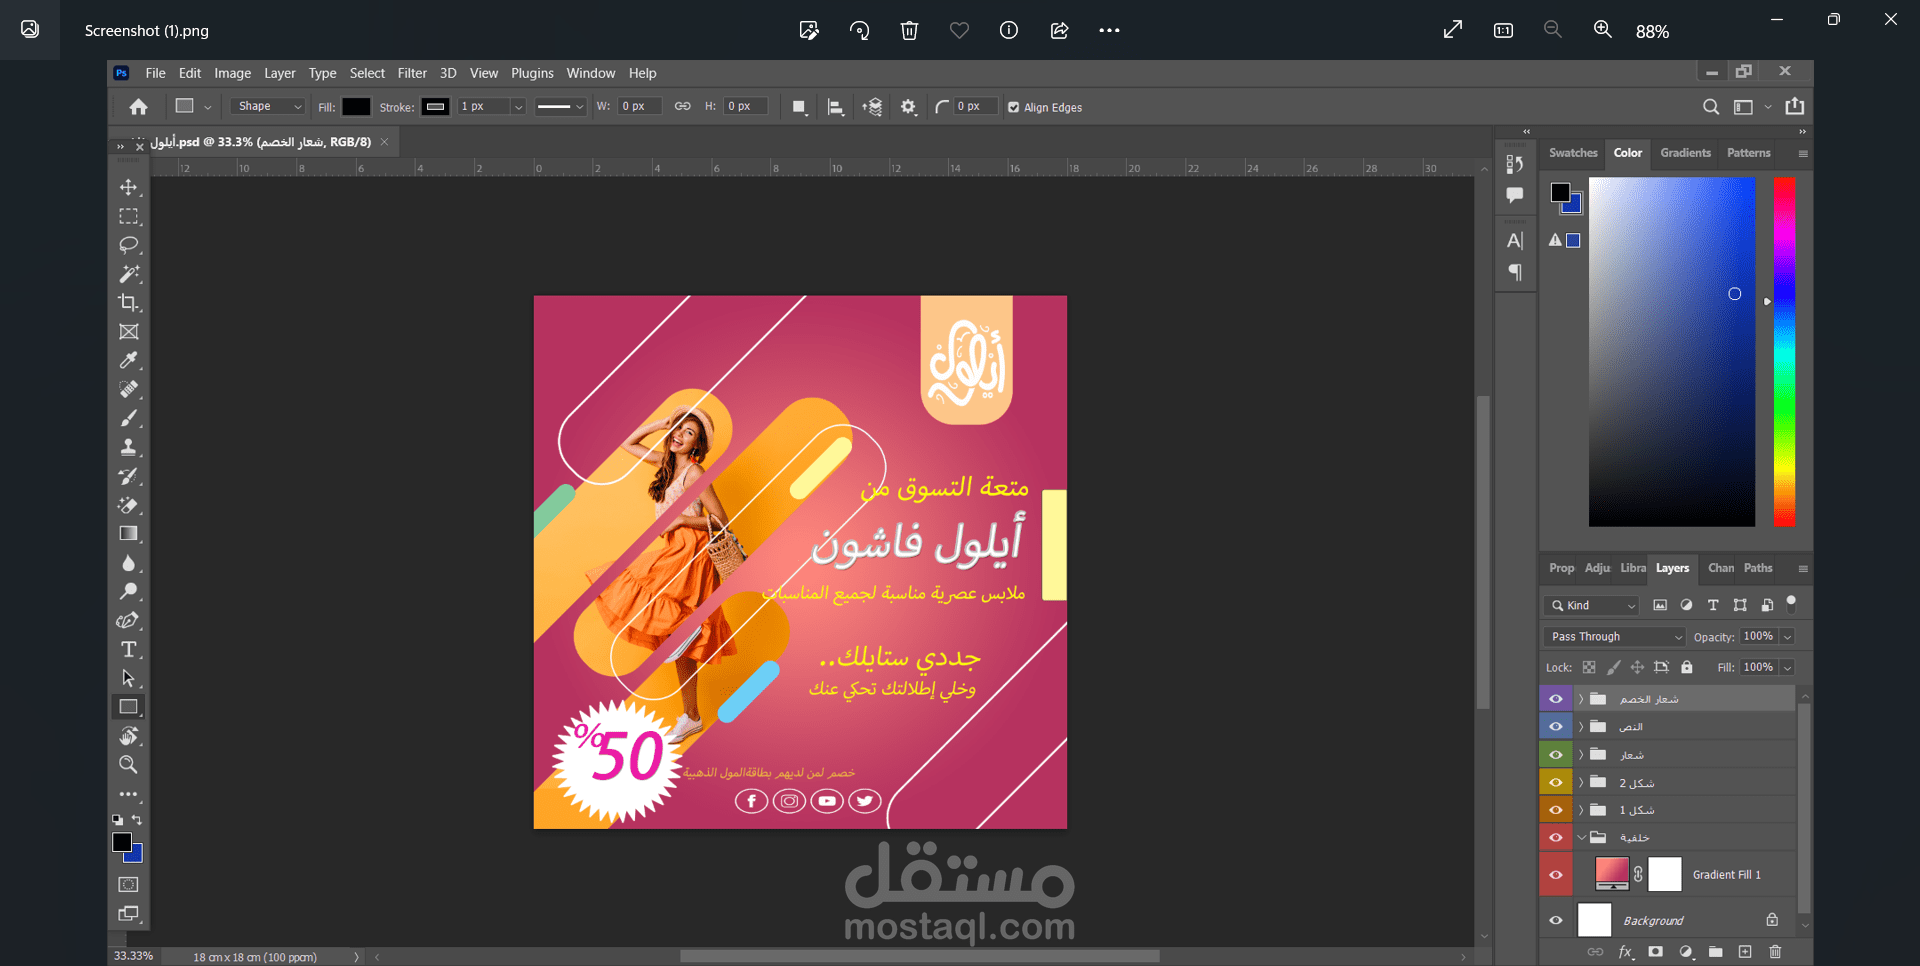1920x966 pixels.
Task: Open the Opacity slider dropdown arrow
Action: pyautogui.click(x=1788, y=637)
